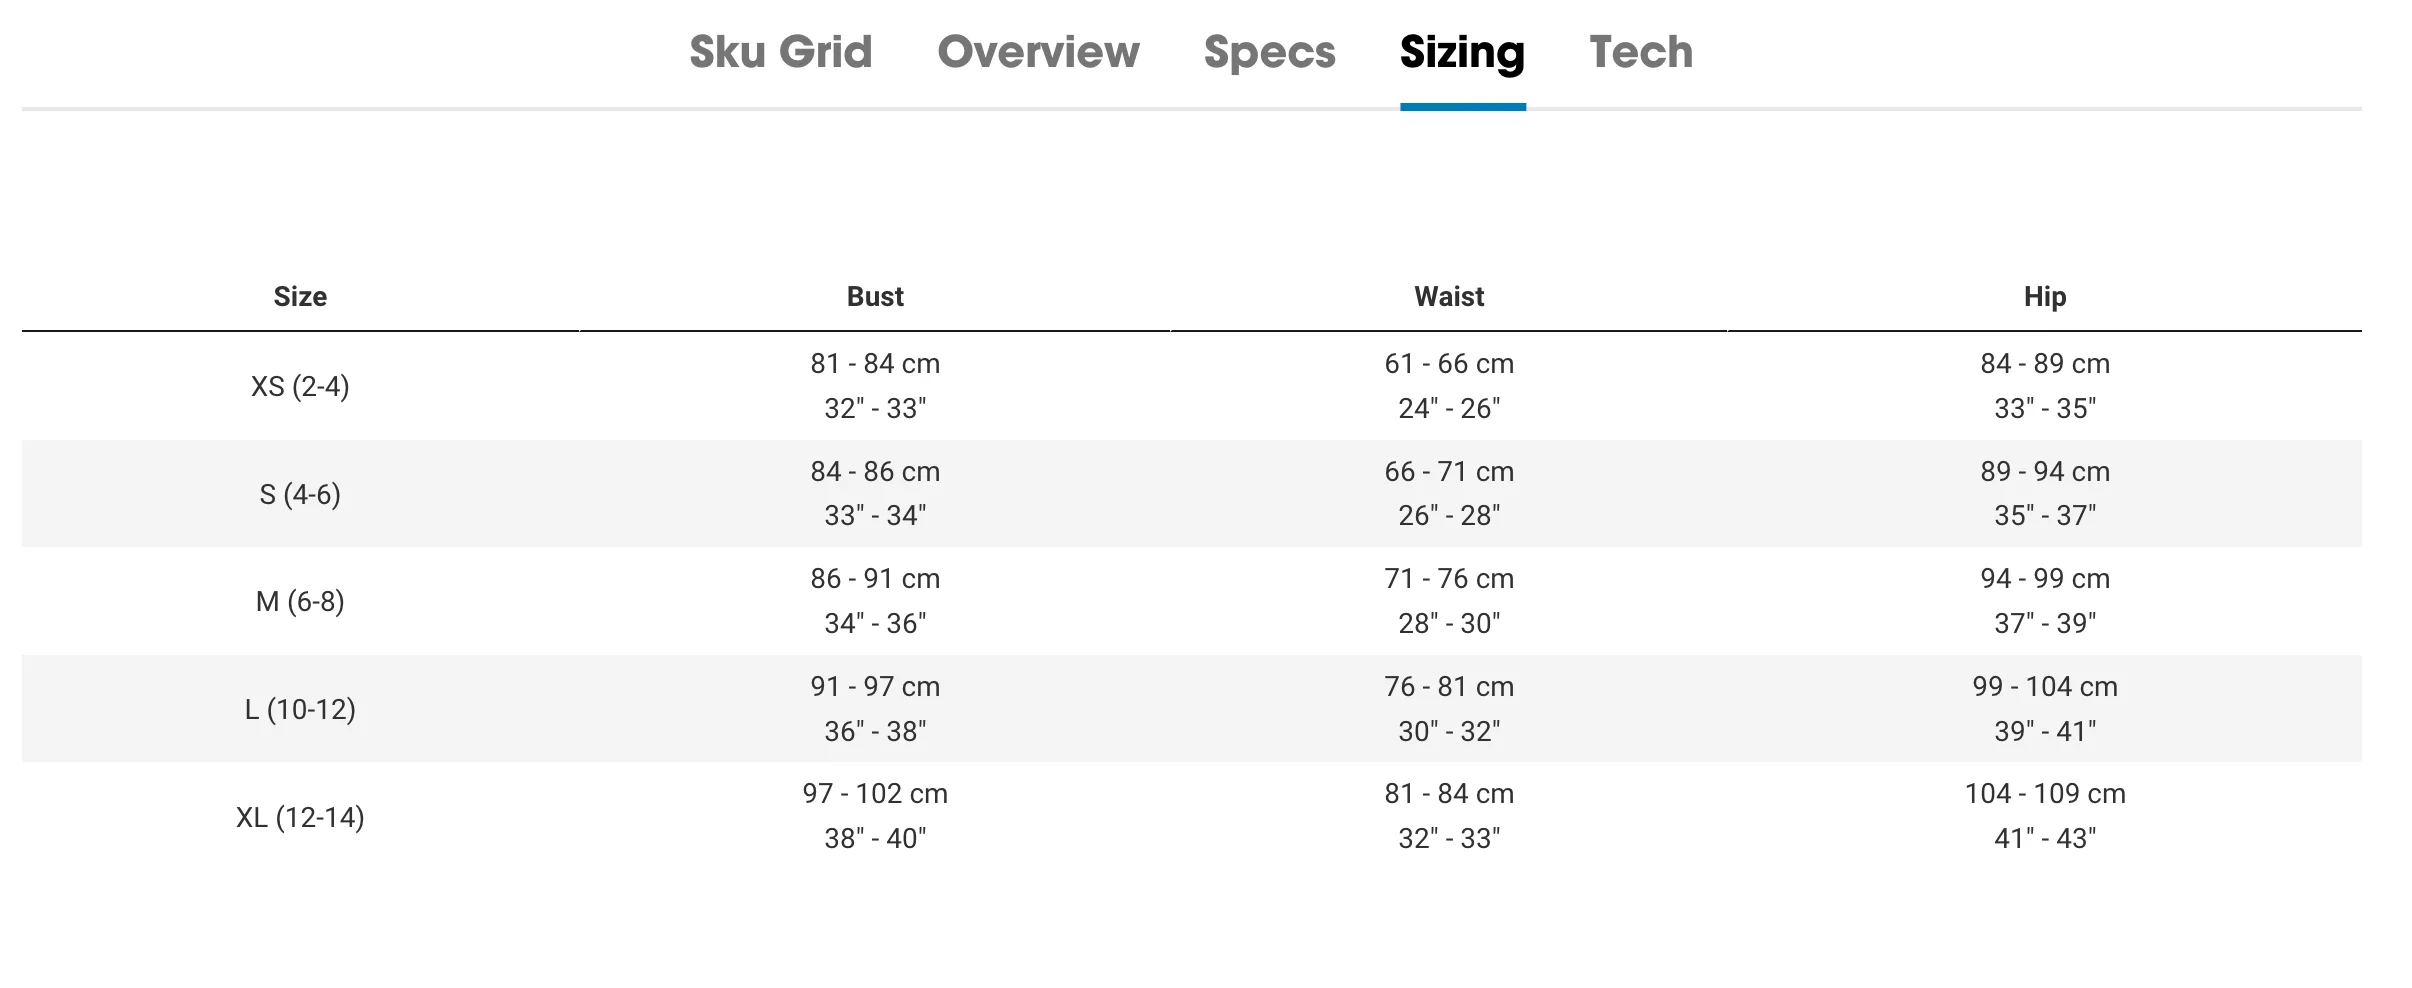Click the Size column header
Screen dimensions: 2412x988
pos(300,296)
